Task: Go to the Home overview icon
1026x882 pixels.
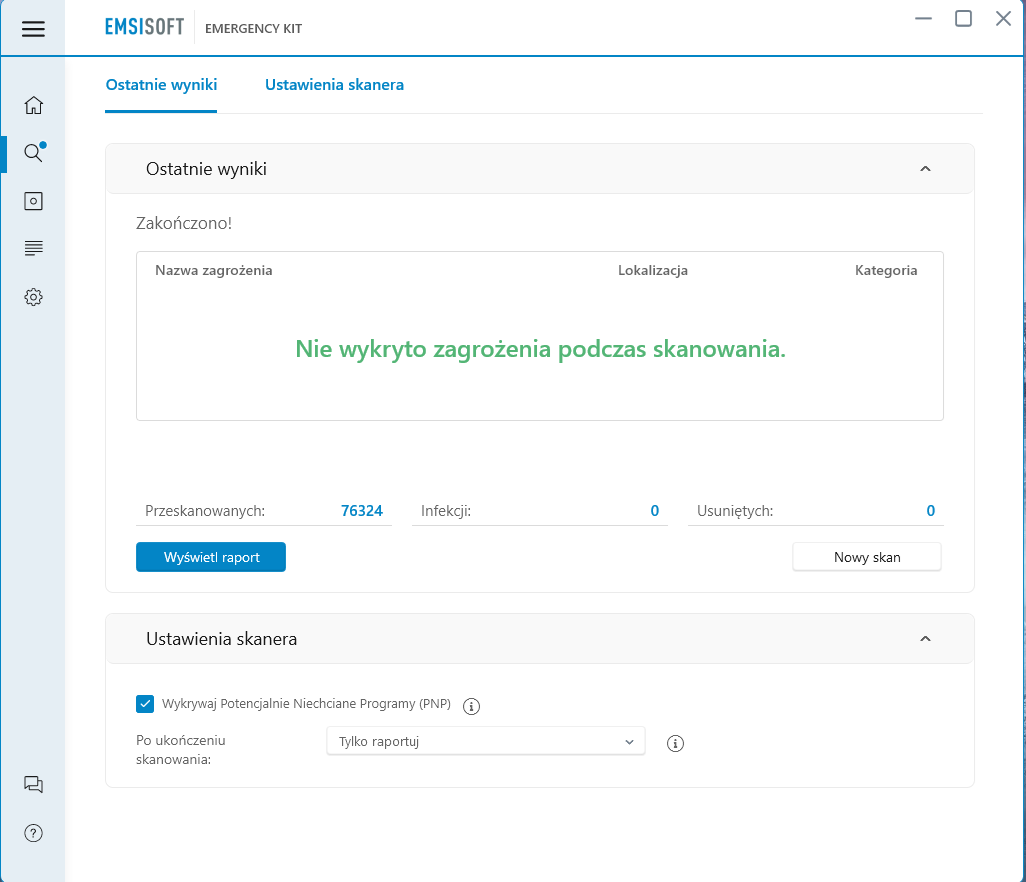Action: click(x=33, y=105)
